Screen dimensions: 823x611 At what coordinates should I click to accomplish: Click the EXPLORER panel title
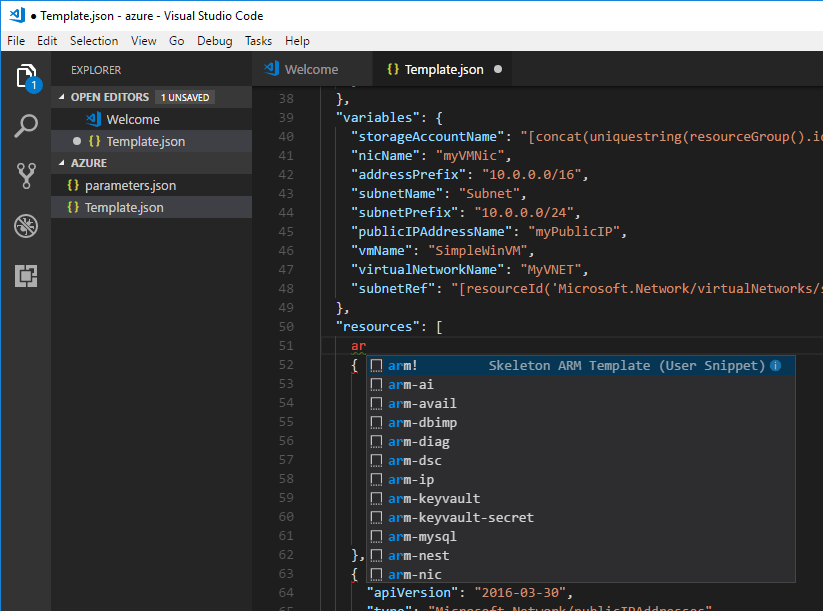tap(96, 70)
